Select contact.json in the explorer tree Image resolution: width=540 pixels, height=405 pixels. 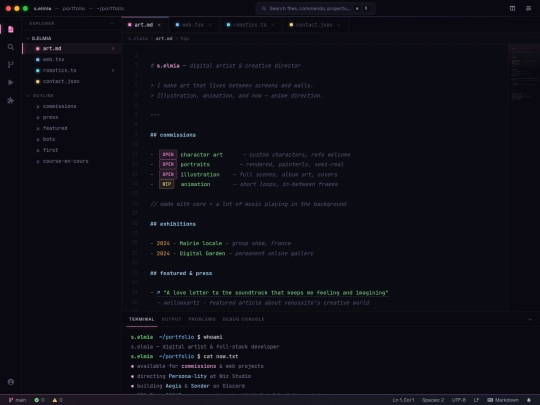[72, 81]
